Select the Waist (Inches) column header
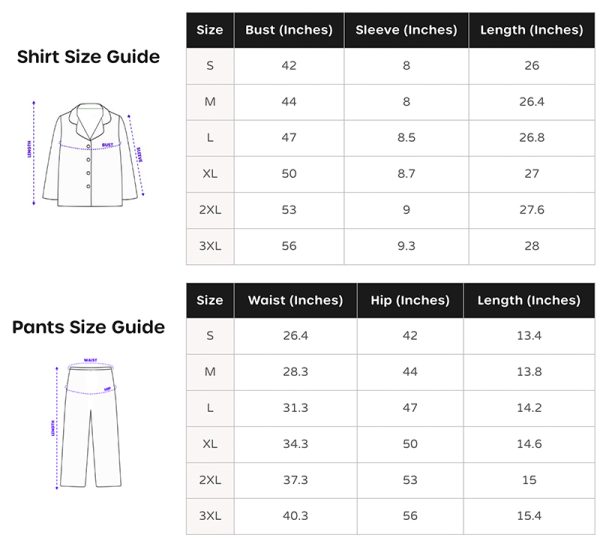The image size is (600, 550). 295,300
